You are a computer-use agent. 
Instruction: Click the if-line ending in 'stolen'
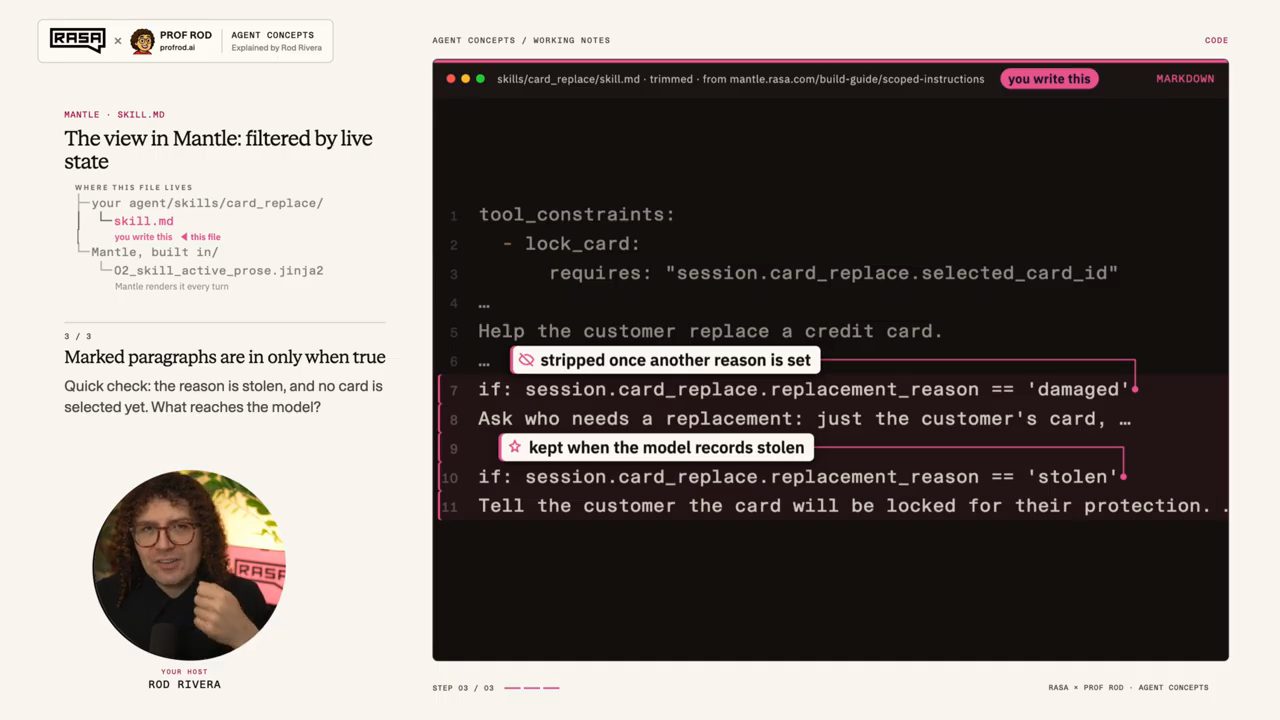click(798, 477)
